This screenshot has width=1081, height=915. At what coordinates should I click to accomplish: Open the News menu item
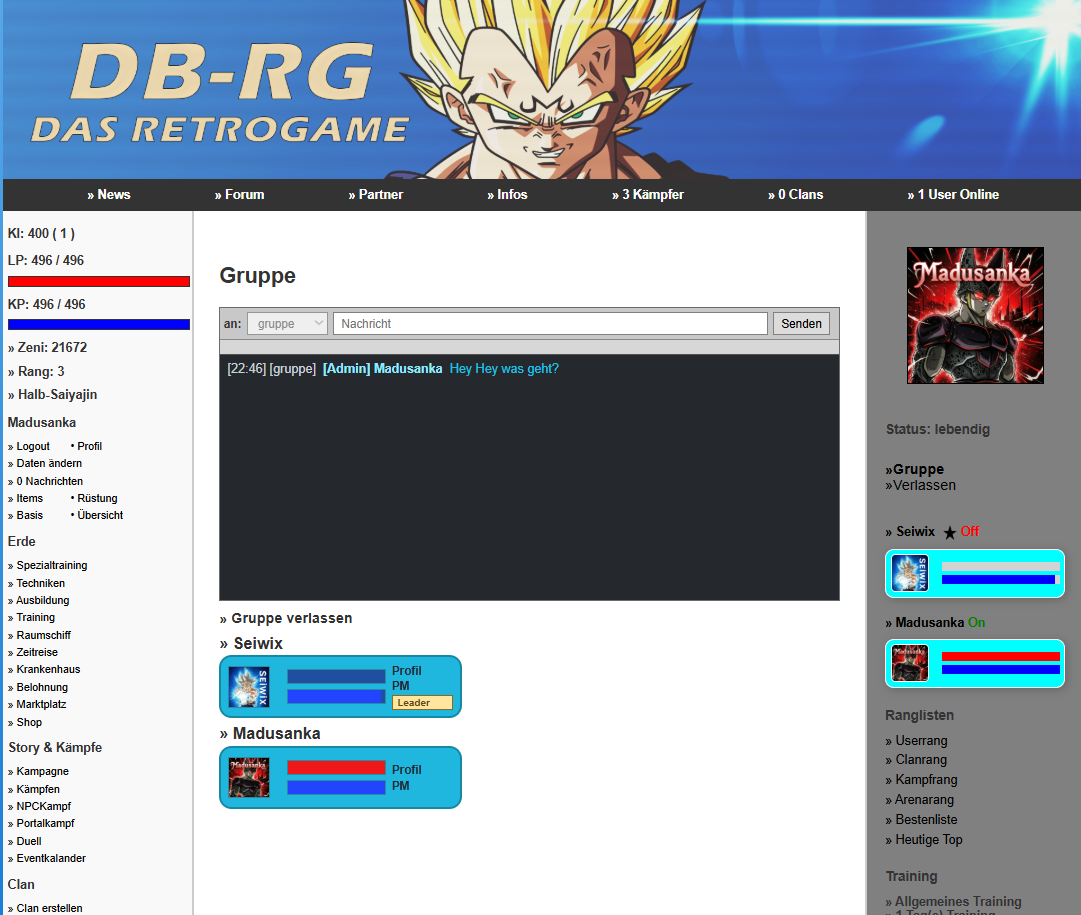pos(109,194)
